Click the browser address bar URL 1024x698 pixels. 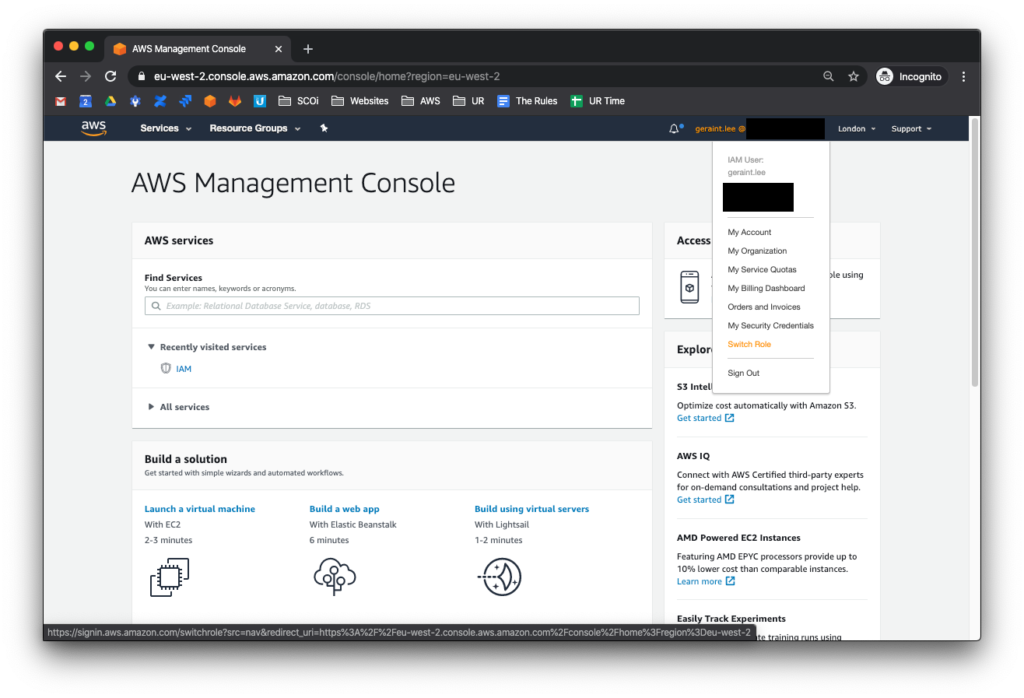point(327,76)
